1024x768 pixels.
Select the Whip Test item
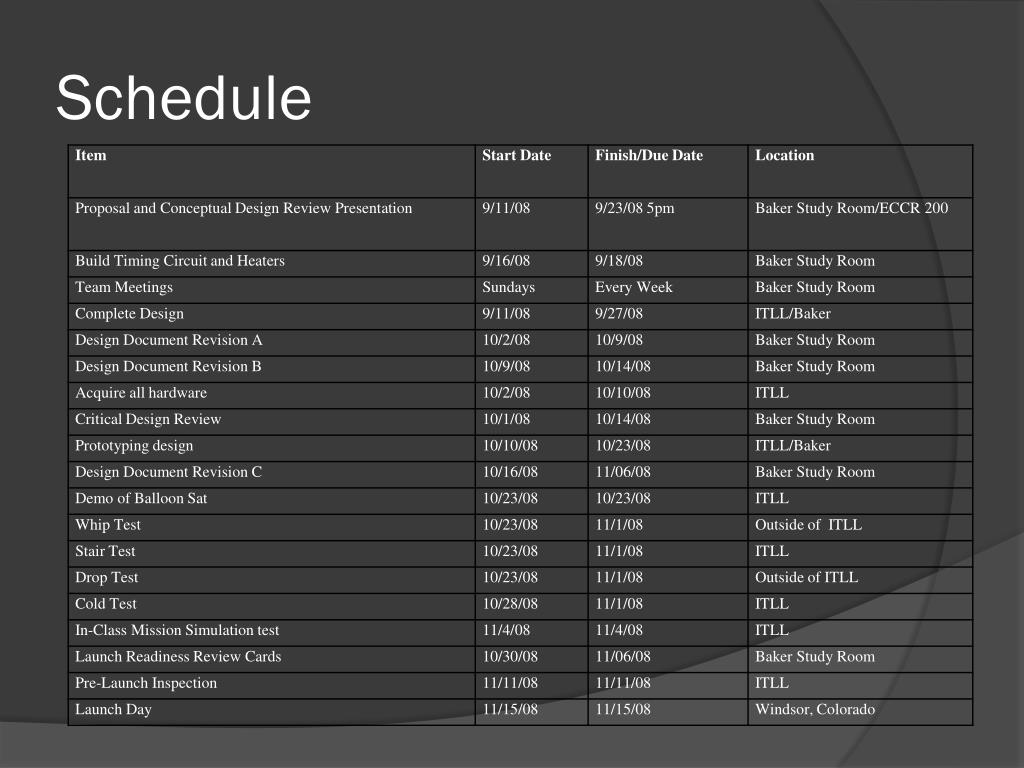[108, 525]
